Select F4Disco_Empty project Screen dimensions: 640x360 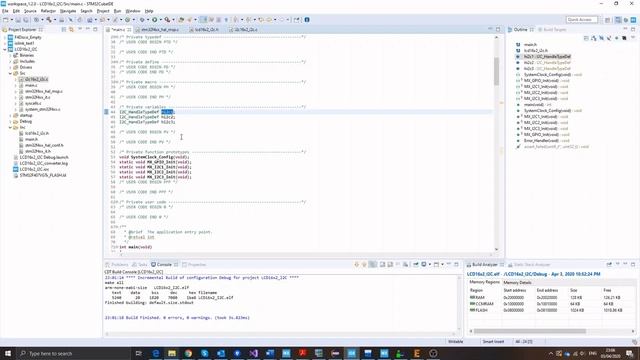click(28, 37)
